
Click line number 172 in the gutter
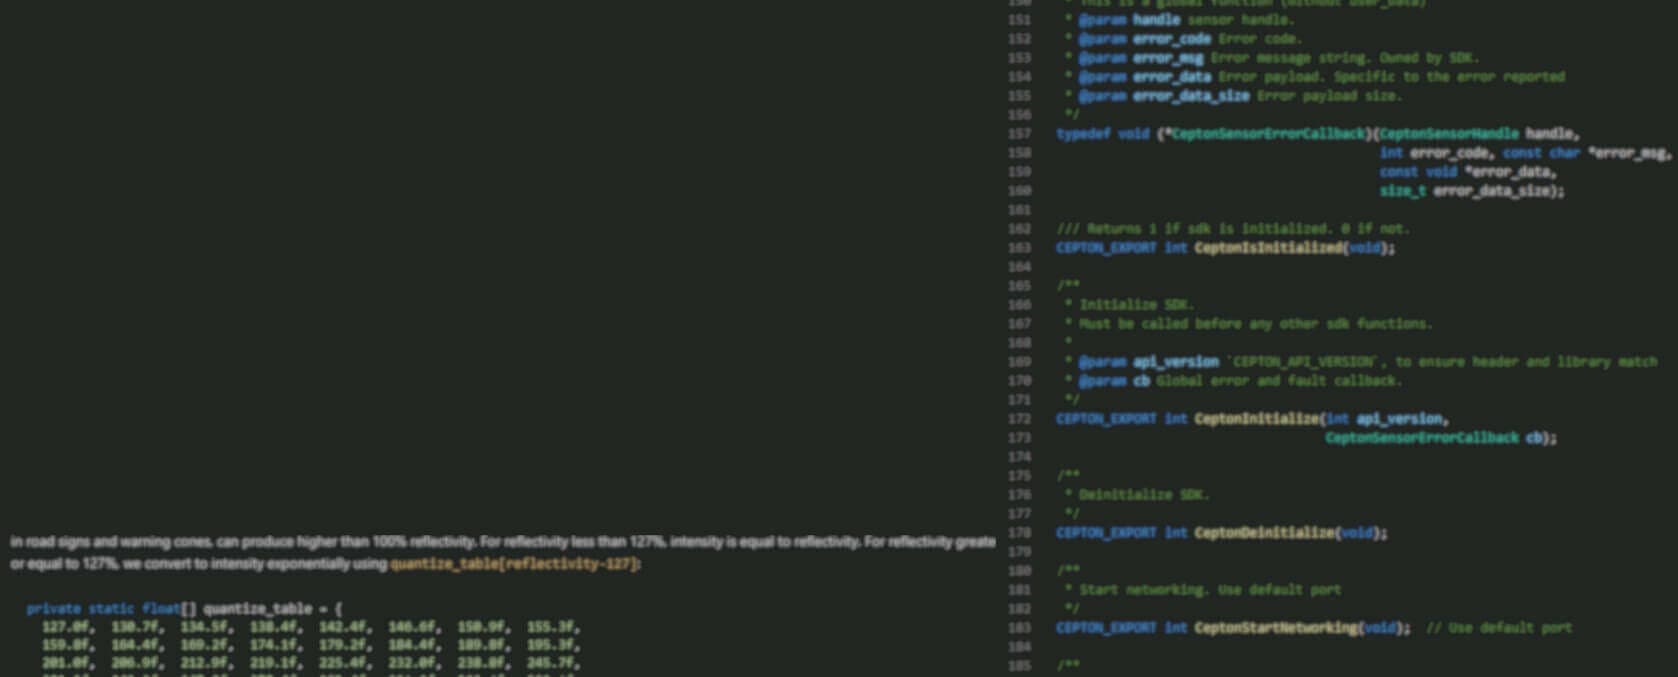1018,419
